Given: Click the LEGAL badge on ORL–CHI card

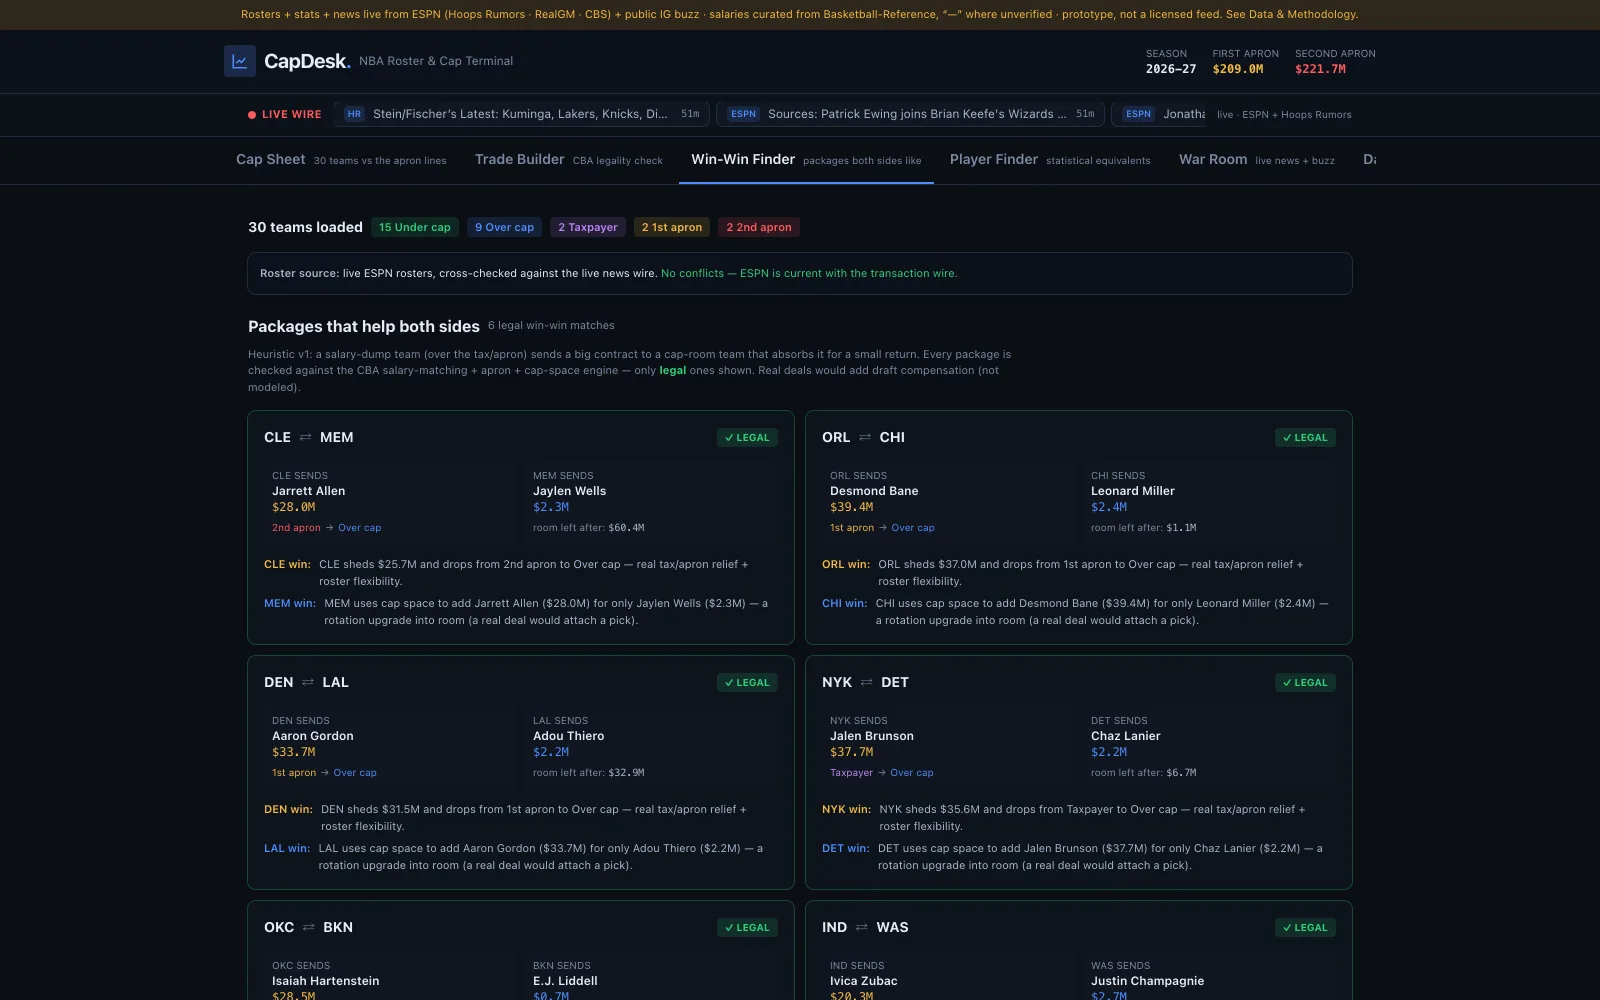Looking at the screenshot, I should (x=1305, y=437).
